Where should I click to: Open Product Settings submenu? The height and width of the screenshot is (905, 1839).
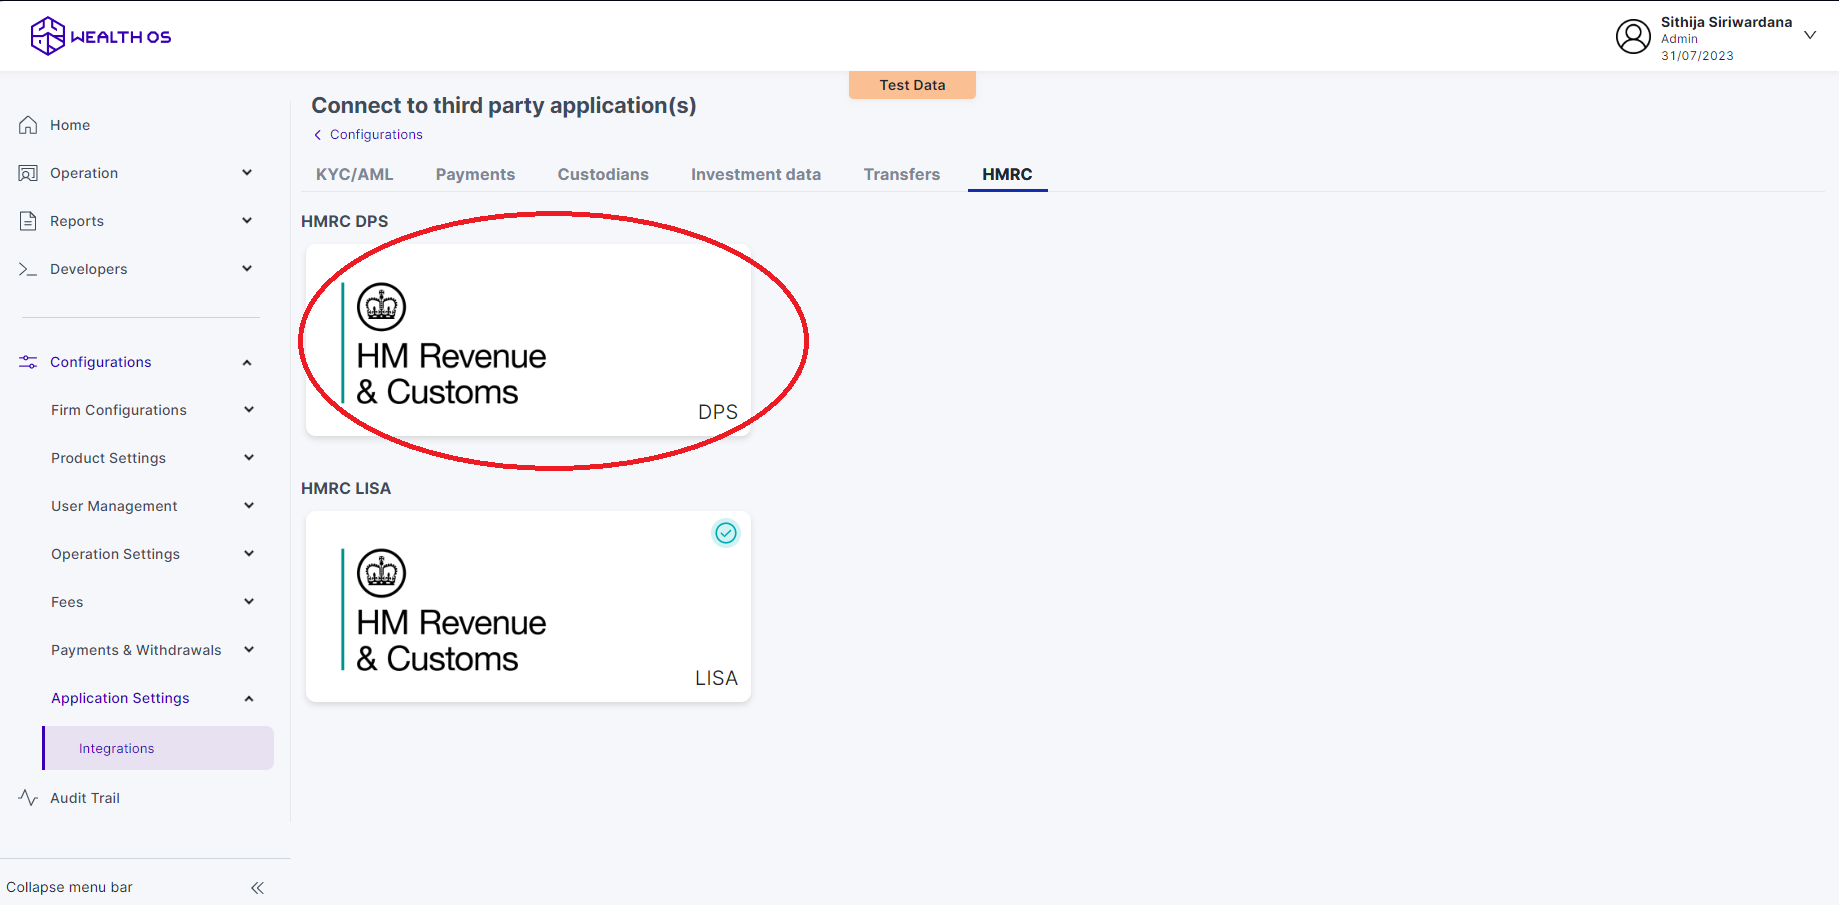109,458
